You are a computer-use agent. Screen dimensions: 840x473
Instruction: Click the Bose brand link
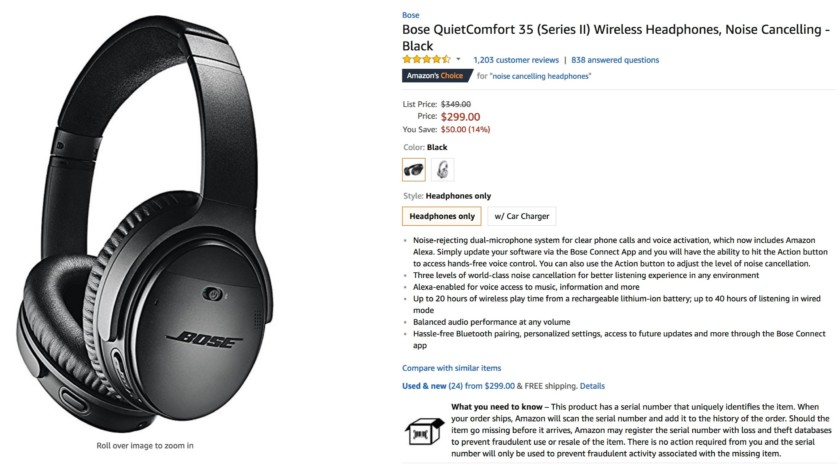pyautogui.click(x=410, y=14)
